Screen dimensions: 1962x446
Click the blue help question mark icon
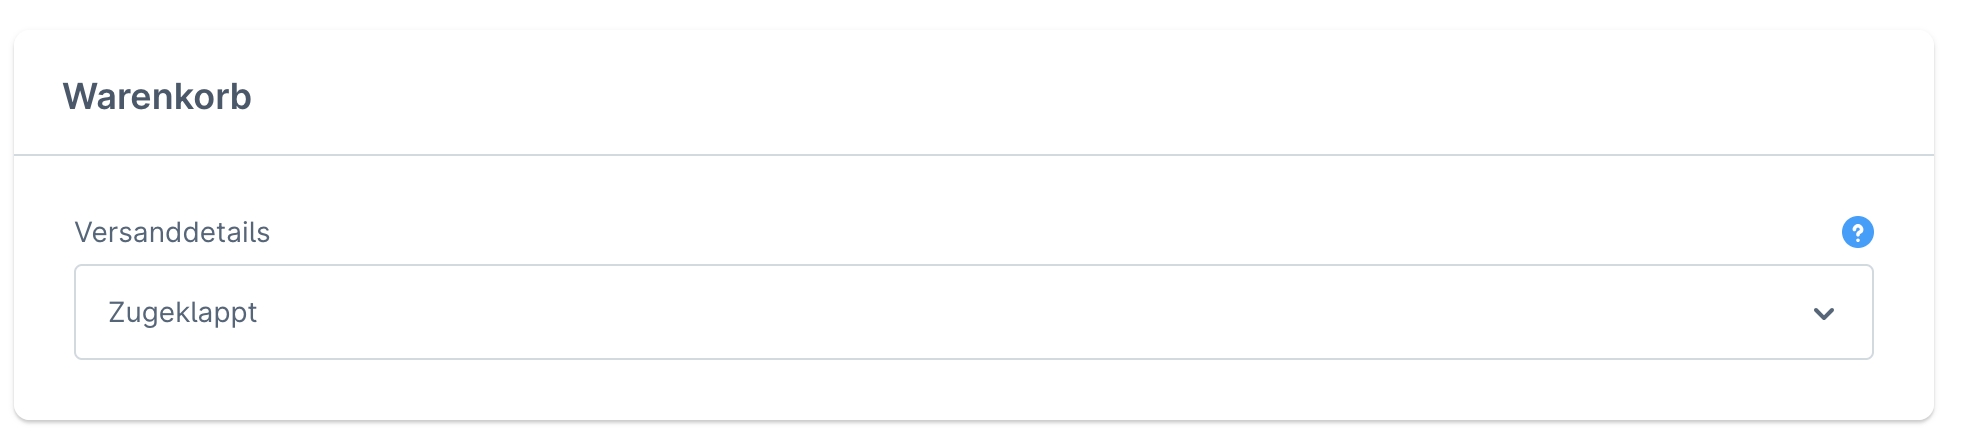pos(1857,232)
